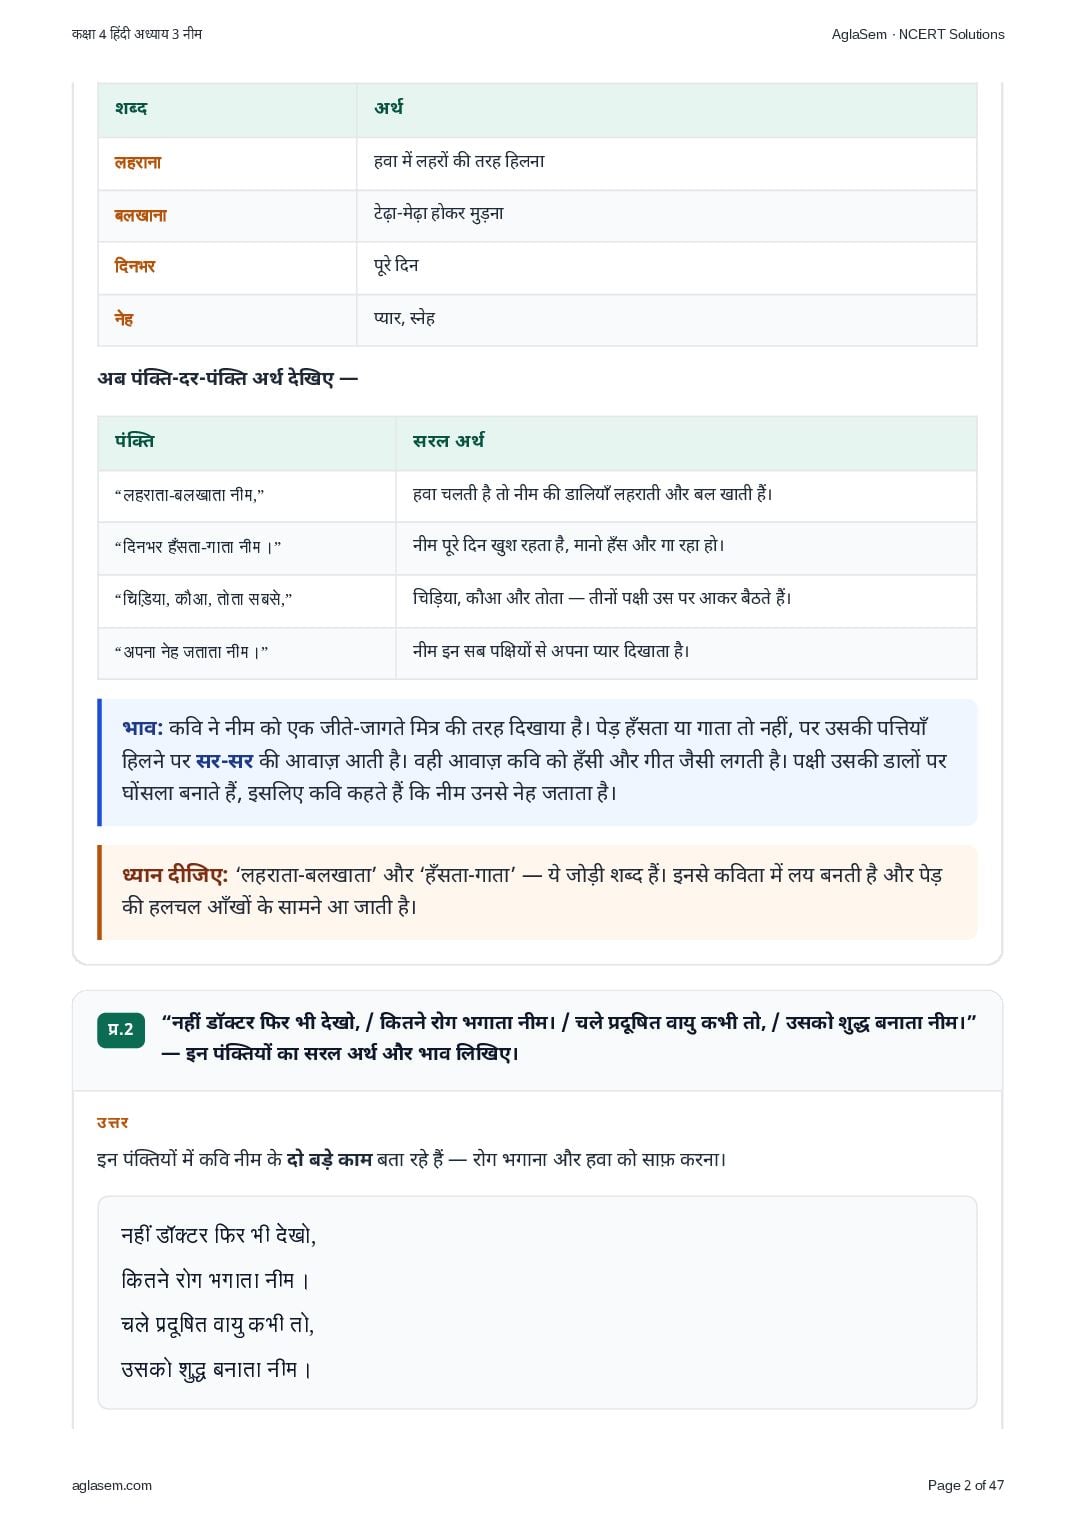Viewport: 1076px width, 1522px height.
Task: Select the अर्थ column header
Action: pyautogui.click(x=389, y=108)
